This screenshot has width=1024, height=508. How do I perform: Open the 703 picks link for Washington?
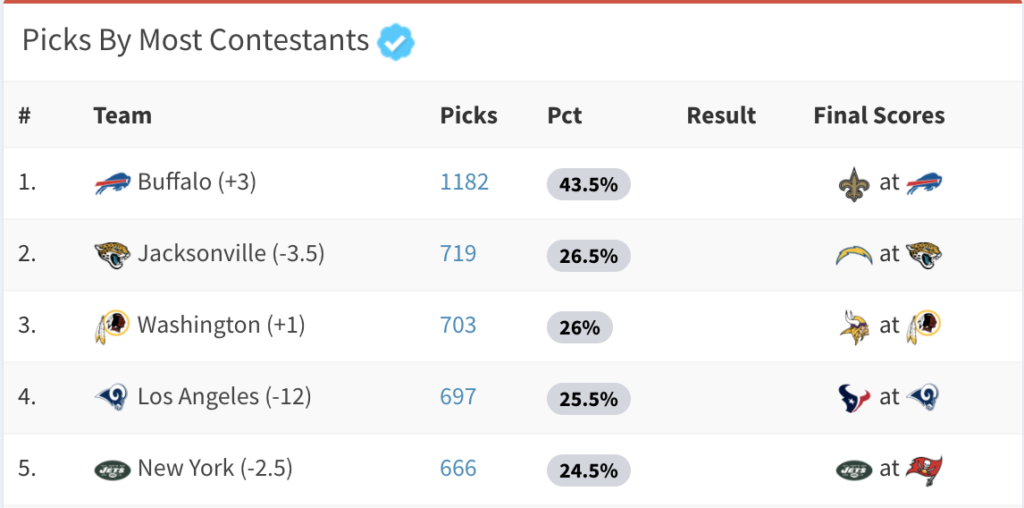tap(458, 325)
